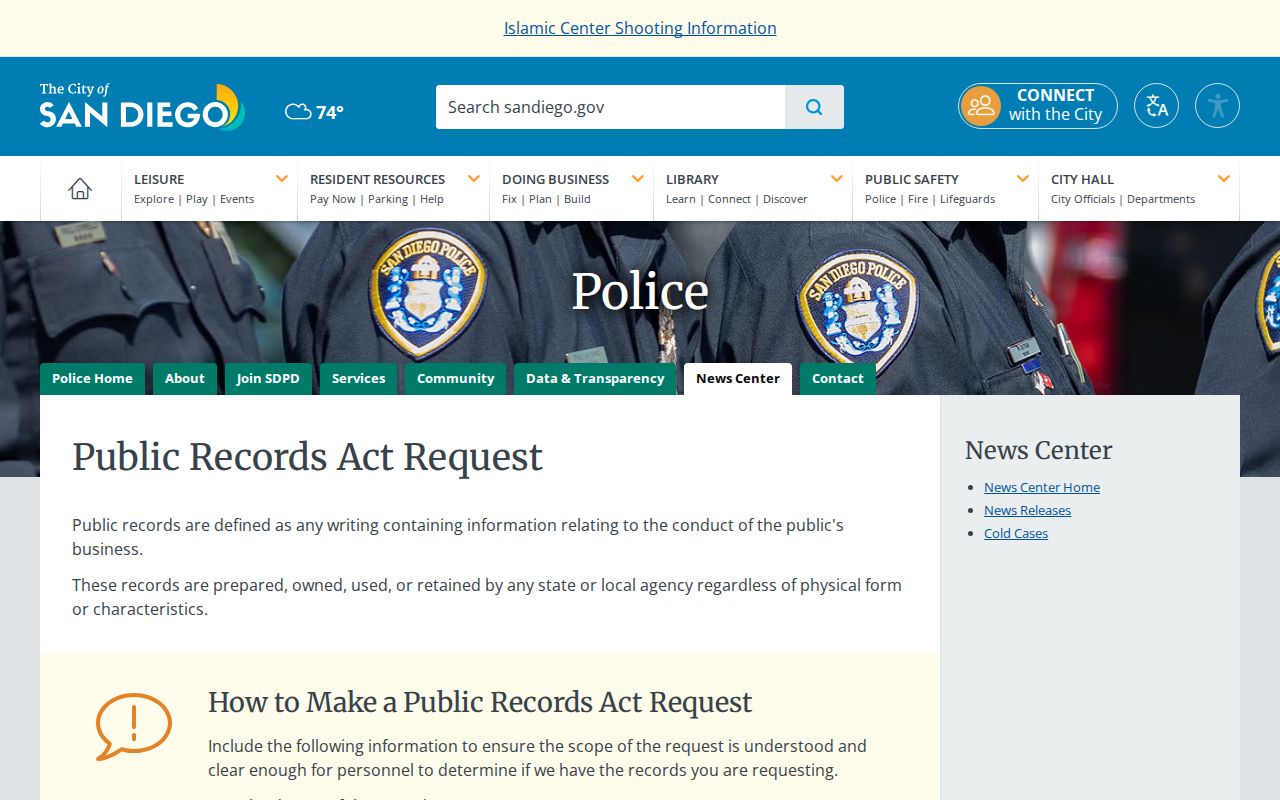Click Police | Fire | Lifeguards subtitle

(930, 199)
